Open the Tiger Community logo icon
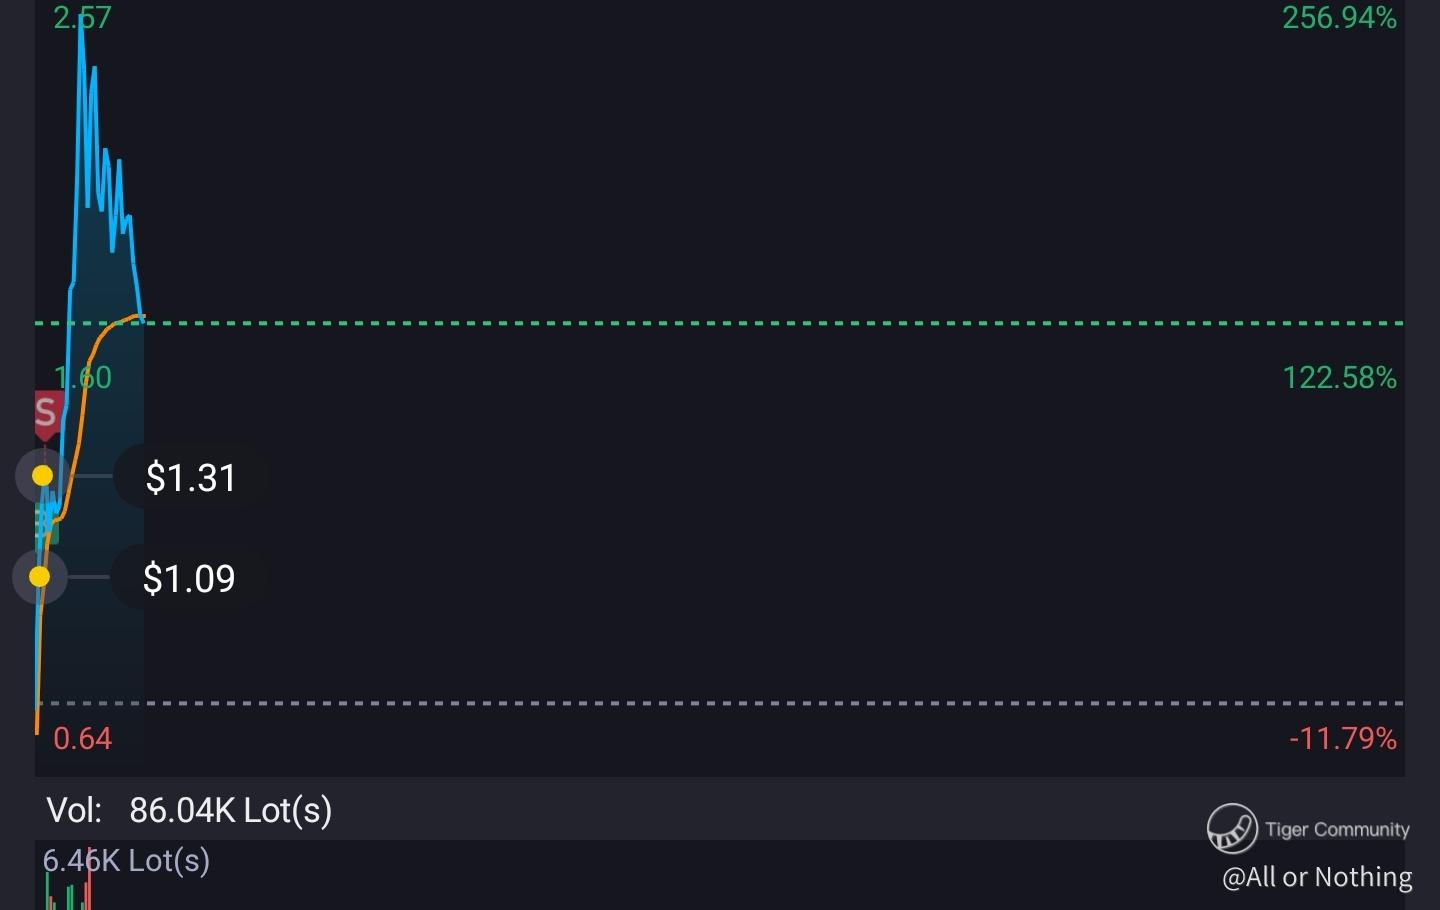The image size is (1440, 910). click(1232, 828)
